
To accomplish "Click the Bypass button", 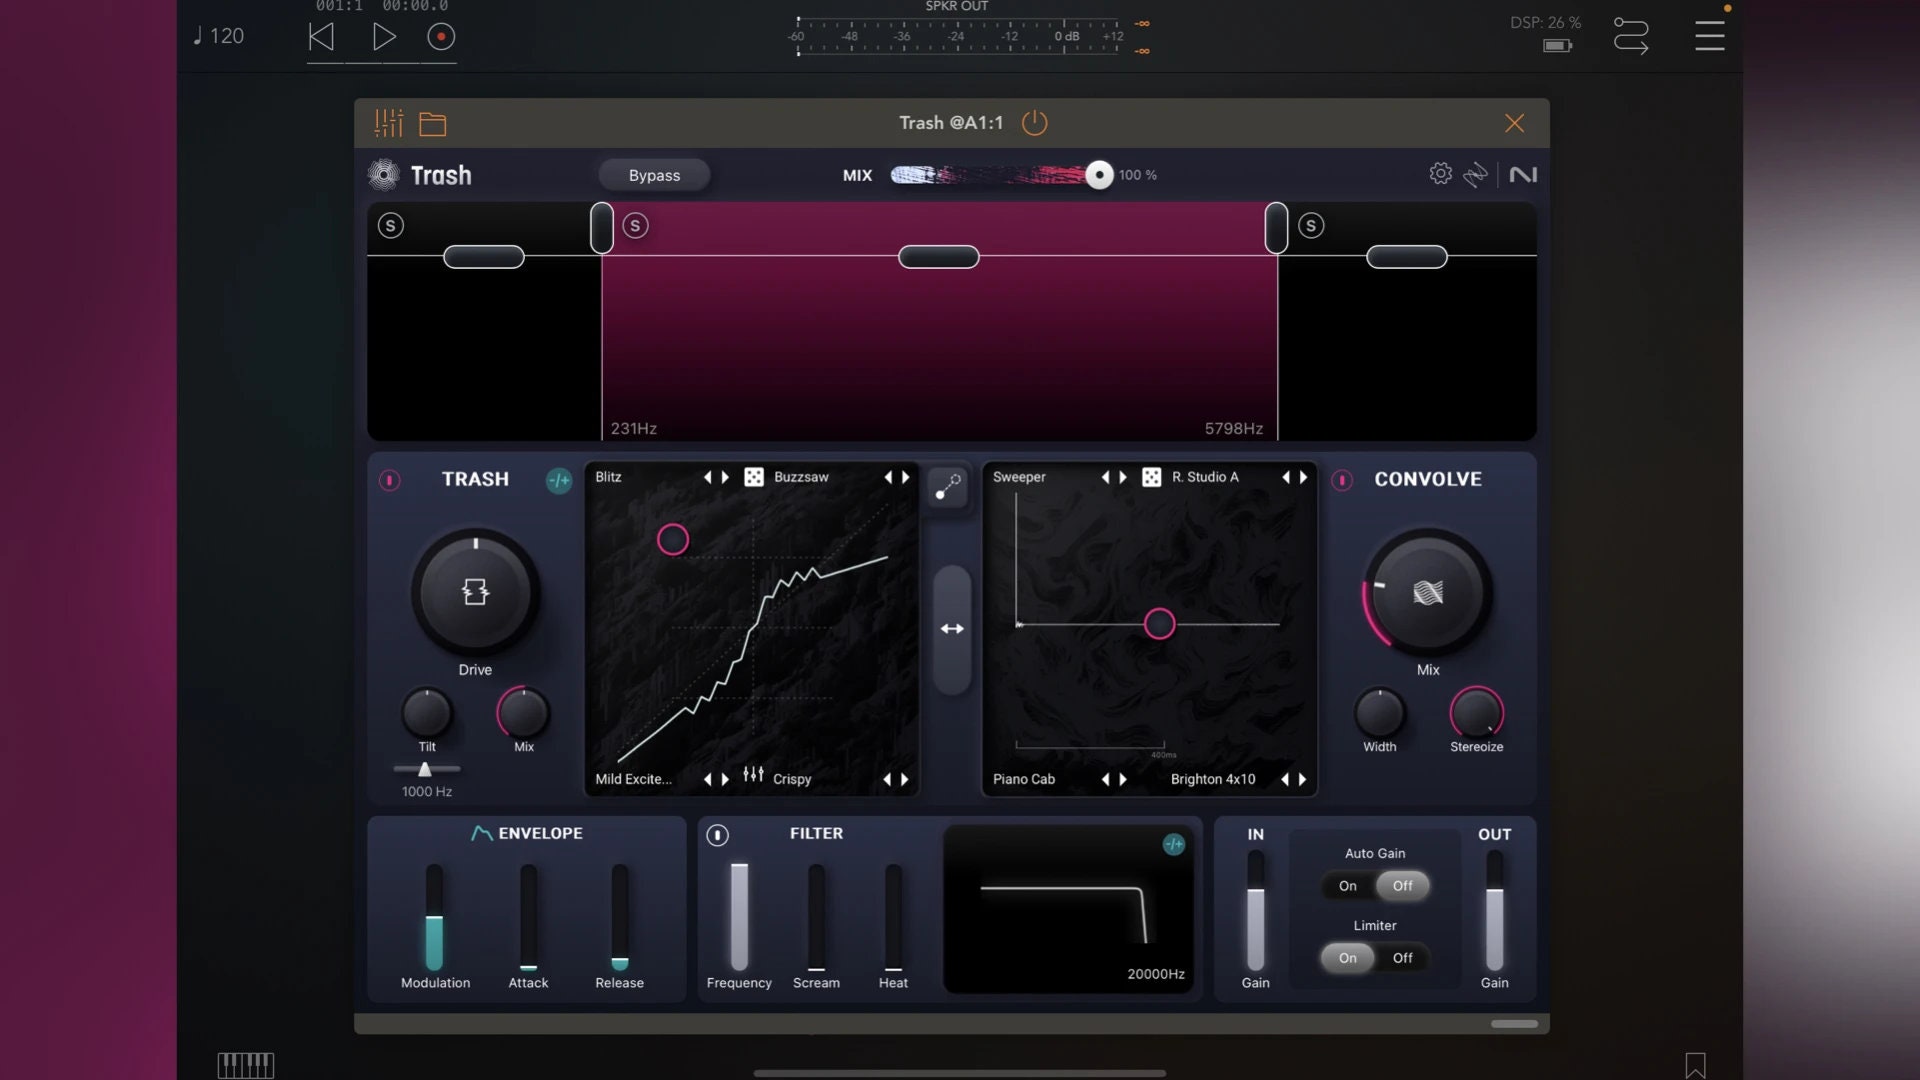I will pyautogui.click(x=654, y=175).
